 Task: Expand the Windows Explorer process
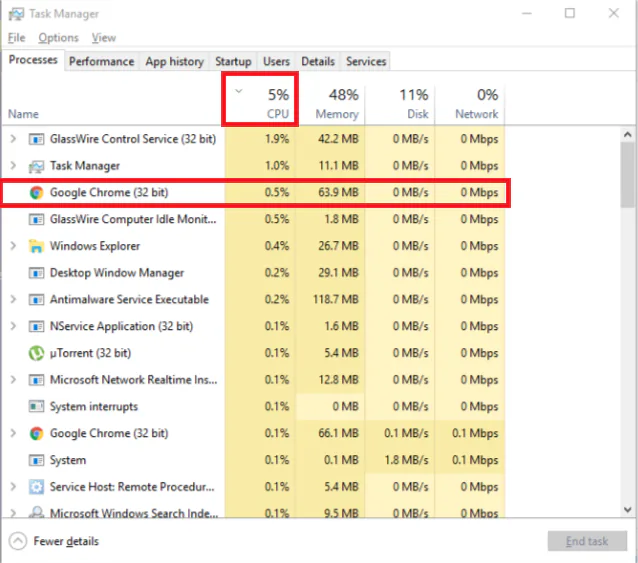pos(13,246)
